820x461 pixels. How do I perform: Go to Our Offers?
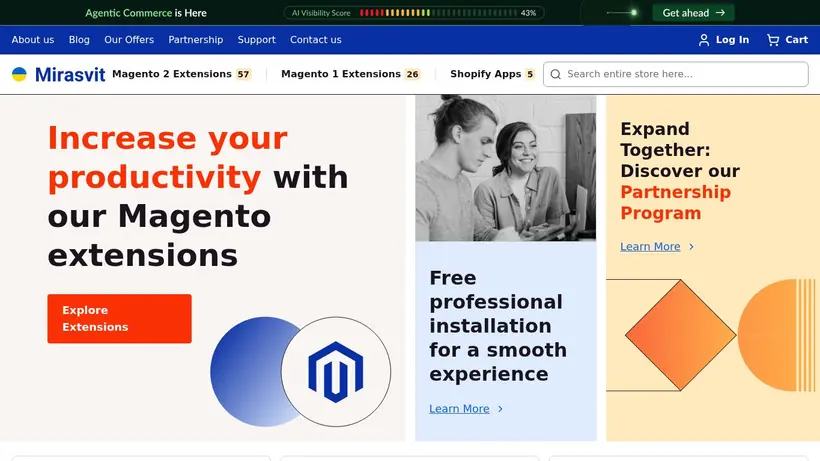(129, 40)
